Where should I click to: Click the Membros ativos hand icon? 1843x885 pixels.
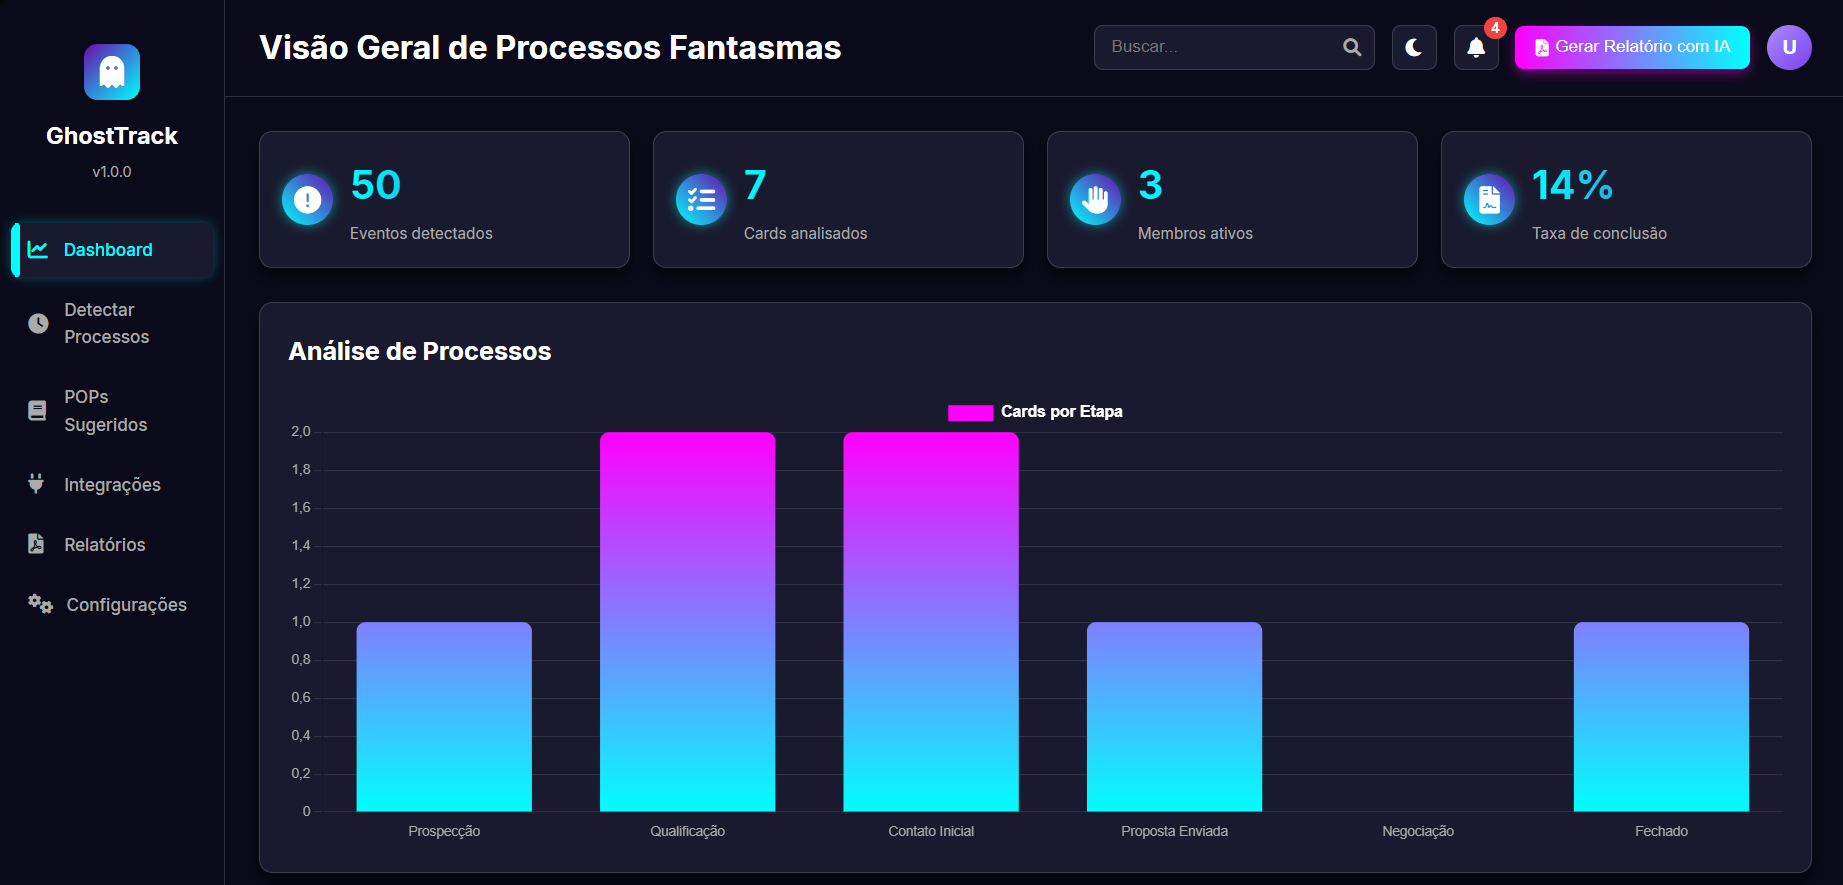click(1095, 200)
